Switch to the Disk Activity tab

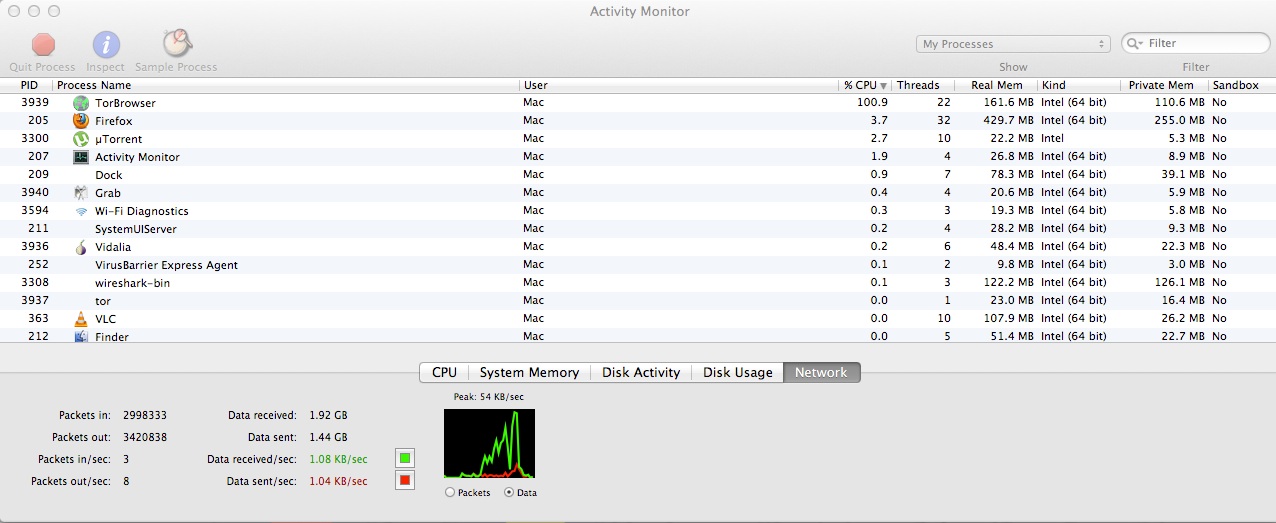click(x=641, y=372)
